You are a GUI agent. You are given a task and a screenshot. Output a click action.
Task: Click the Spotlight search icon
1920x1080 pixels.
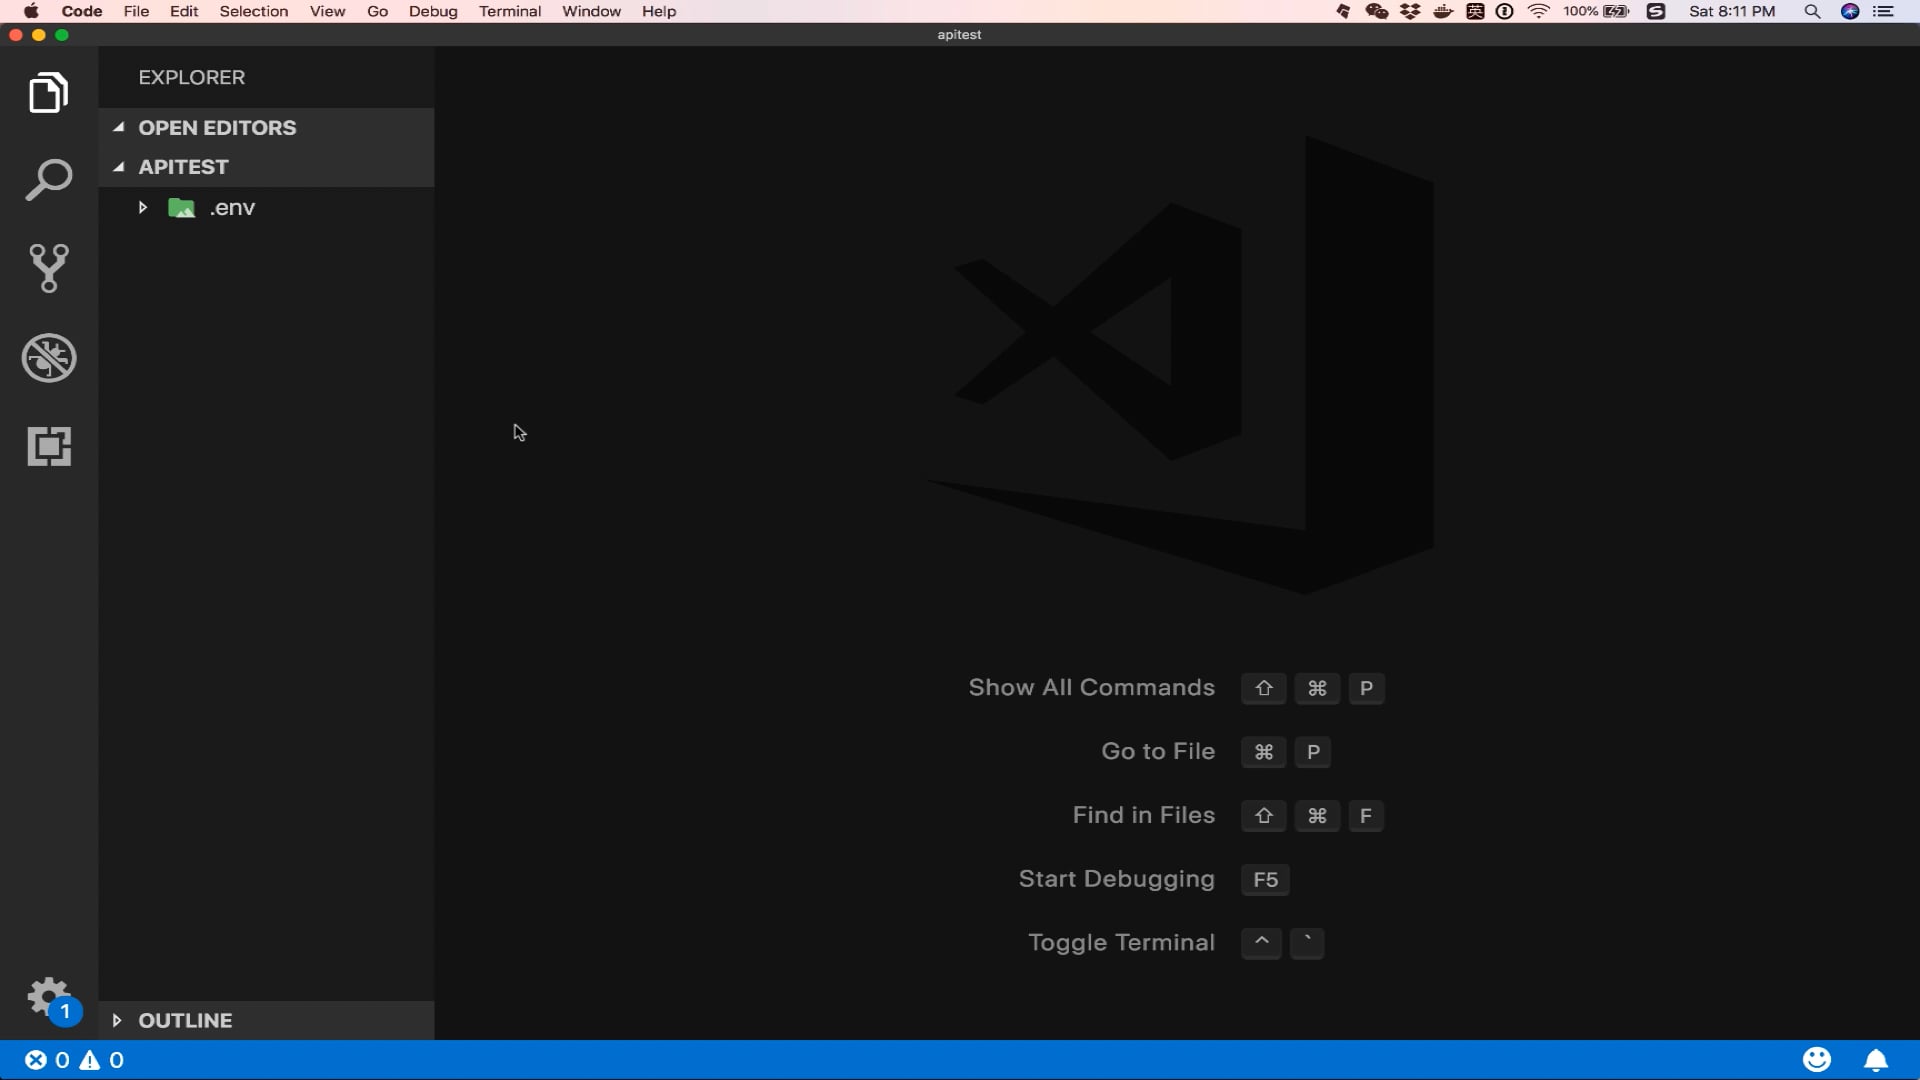[x=1812, y=11]
